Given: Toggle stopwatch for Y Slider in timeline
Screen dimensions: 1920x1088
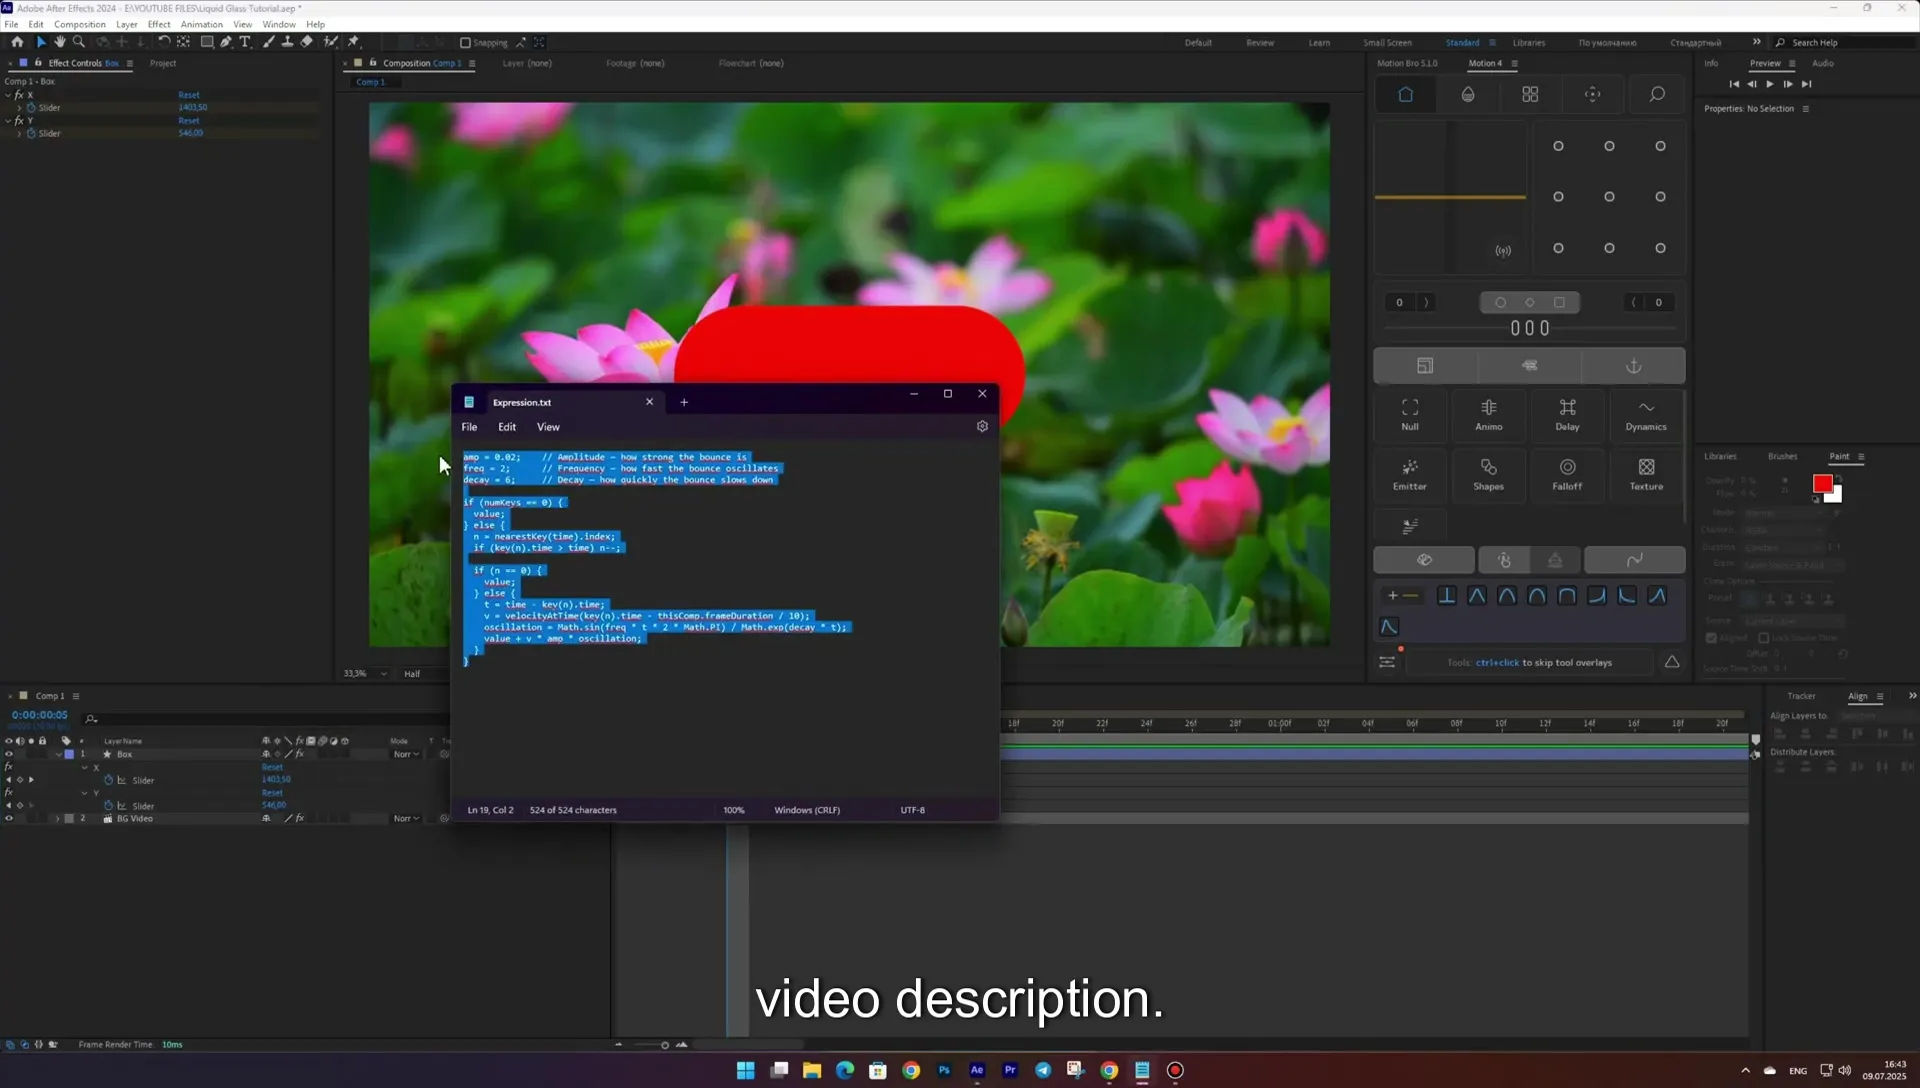Looking at the screenshot, I should click(x=108, y=805).
